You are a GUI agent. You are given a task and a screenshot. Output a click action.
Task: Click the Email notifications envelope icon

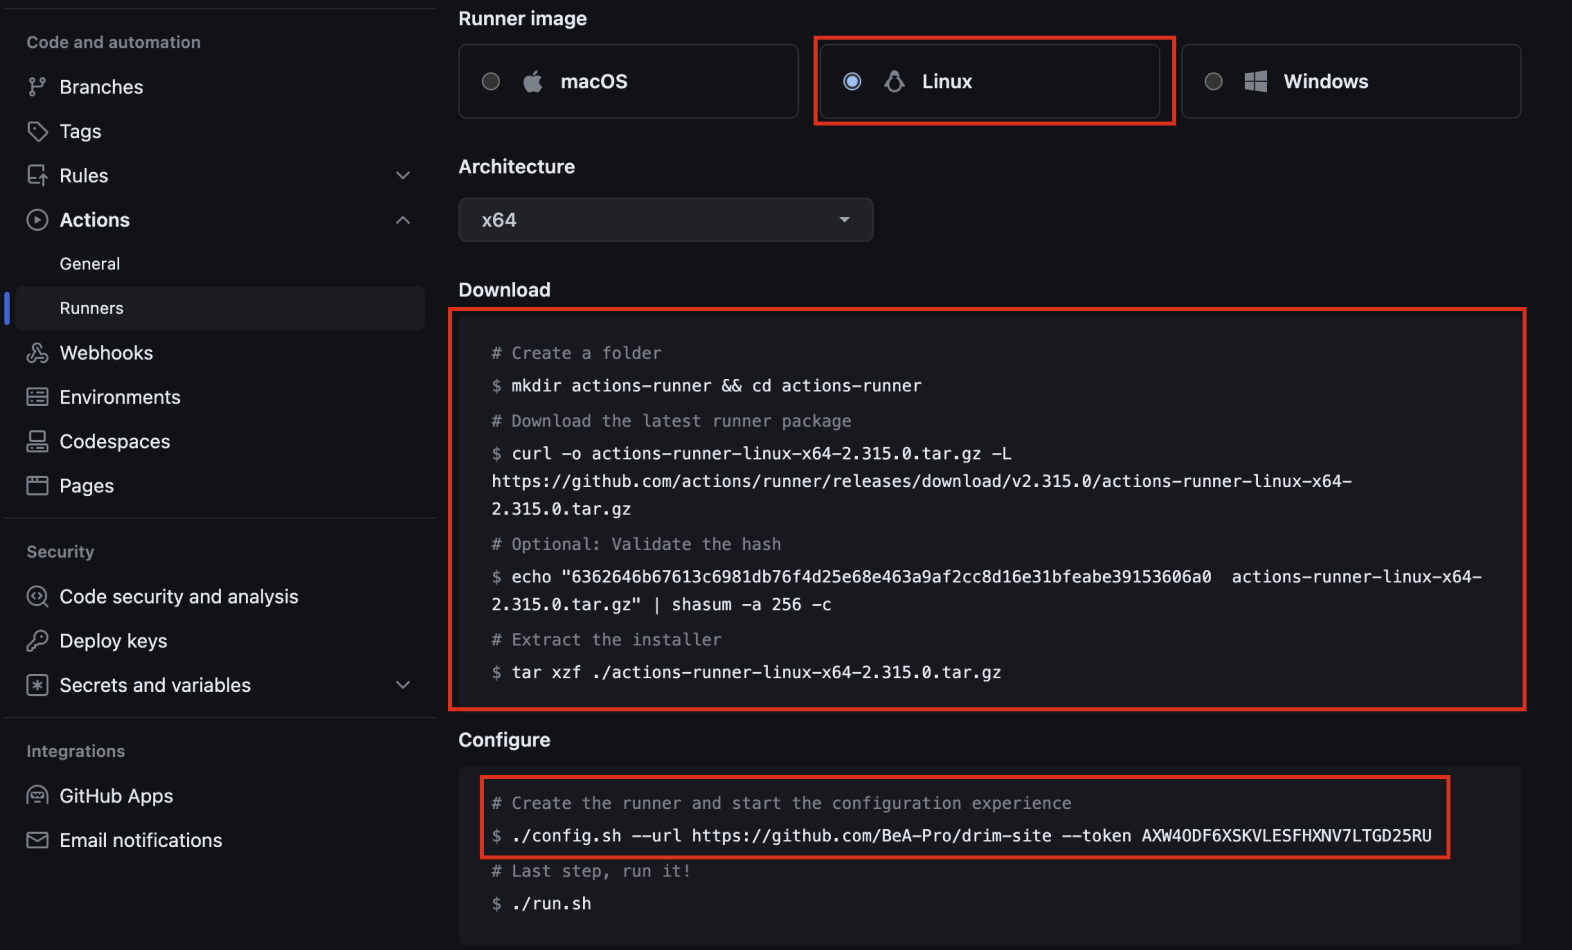click(x=37, y=840)
